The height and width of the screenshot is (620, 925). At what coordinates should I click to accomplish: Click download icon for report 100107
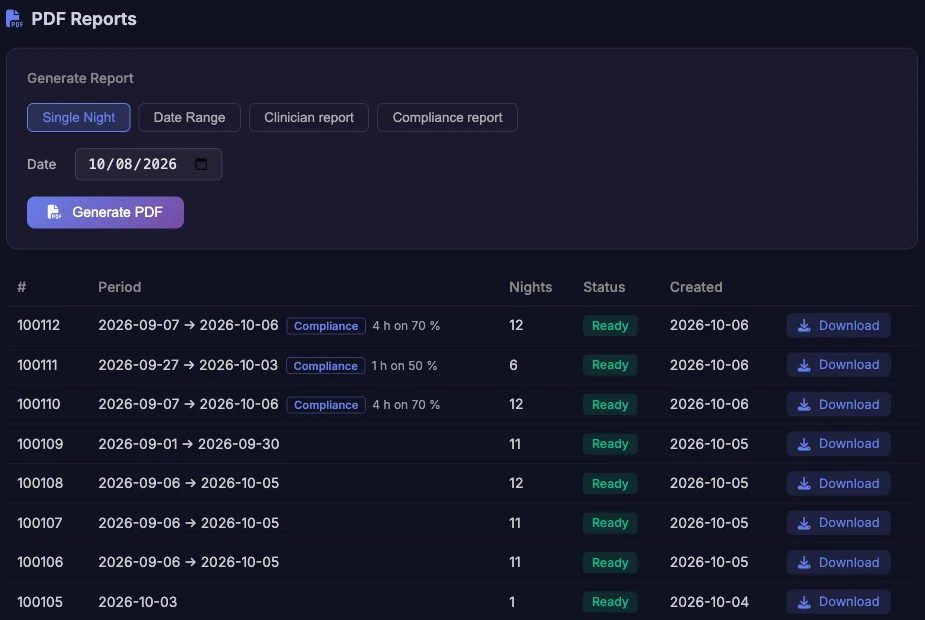click(804, 523)
